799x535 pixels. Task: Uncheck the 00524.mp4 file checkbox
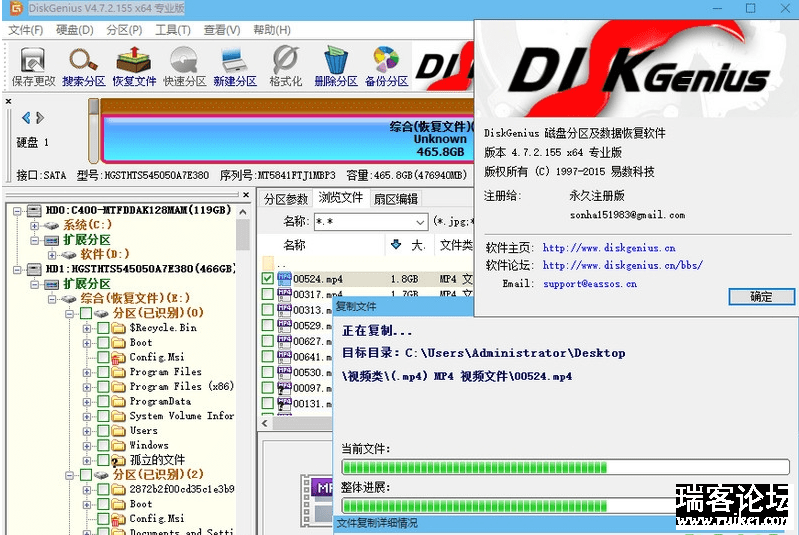(268, 279)
